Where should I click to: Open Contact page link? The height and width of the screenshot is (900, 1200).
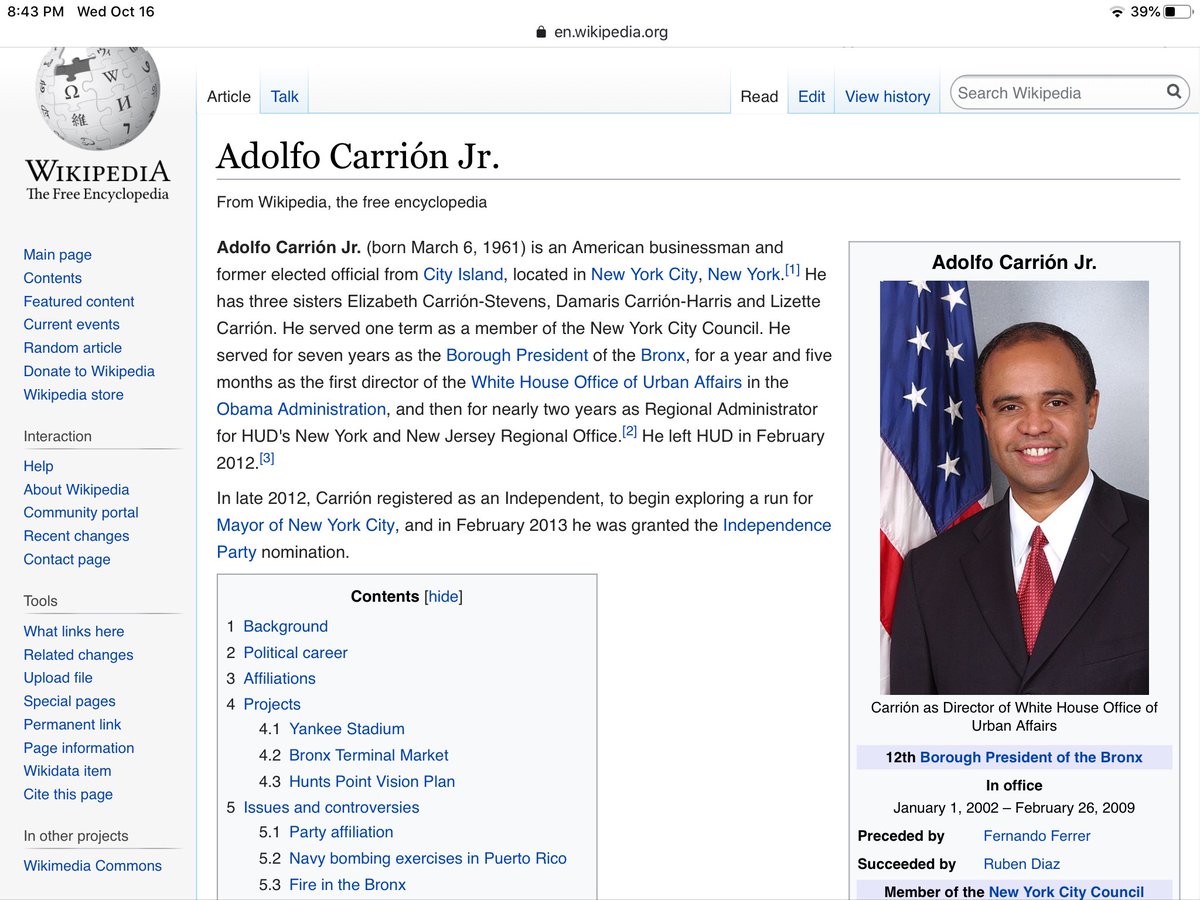pyautogui.click(x=67, y=559)
